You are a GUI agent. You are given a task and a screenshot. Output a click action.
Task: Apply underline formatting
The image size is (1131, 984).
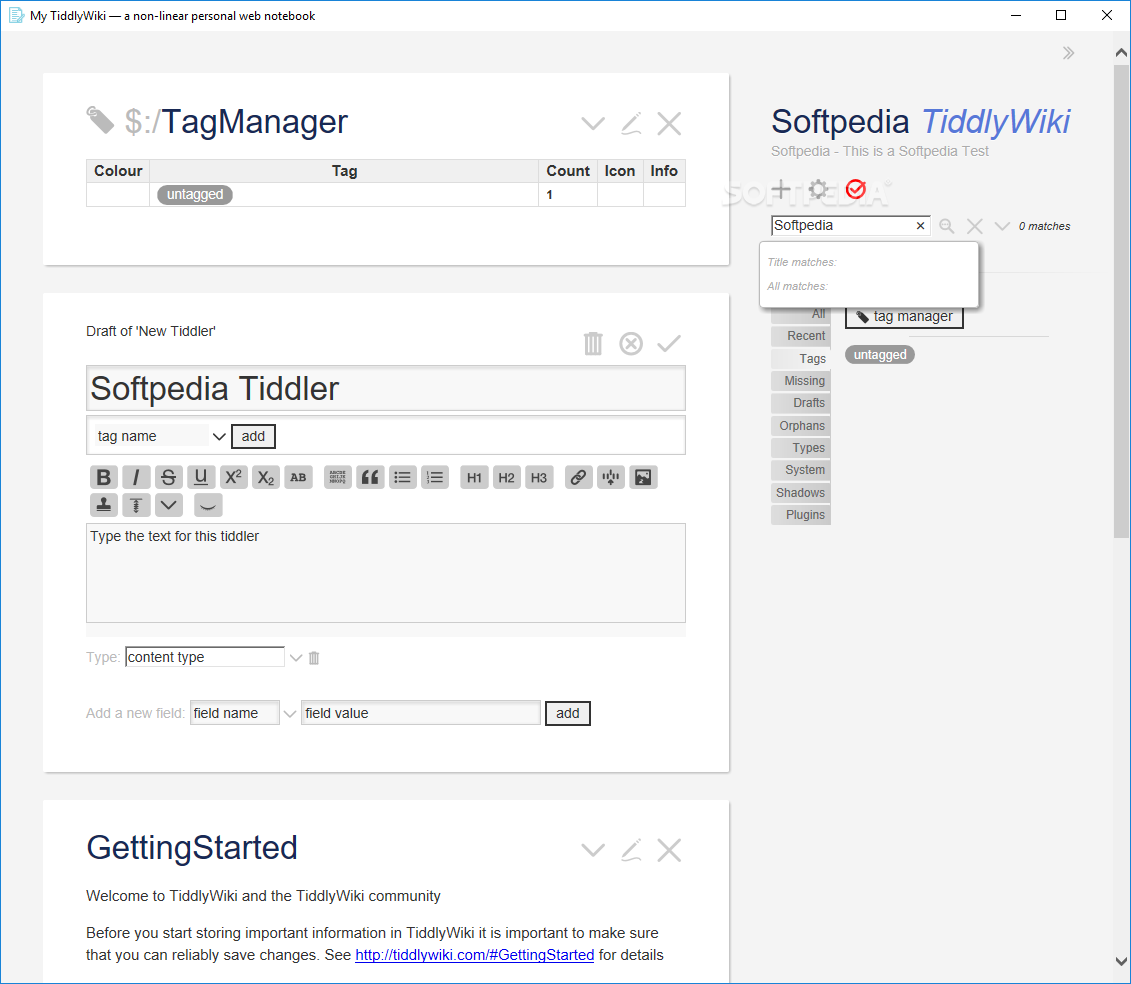tap(201, 477)
